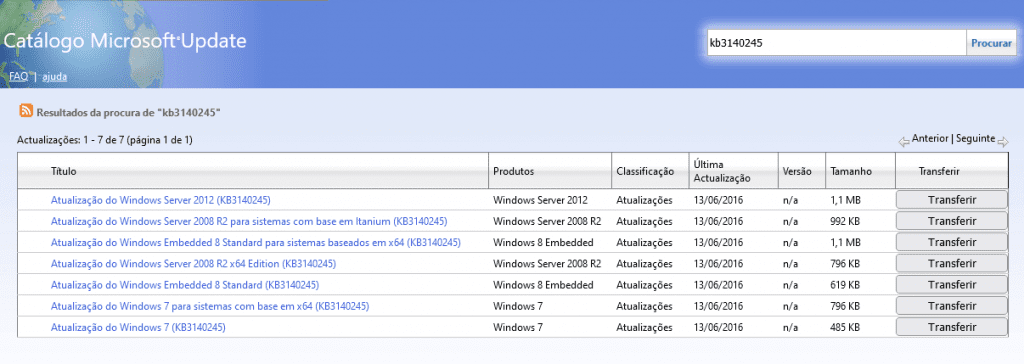Open Windows Embedded 8 Standard x64 update link
This screenshot has width=1024, height=364.
(256, 242)
